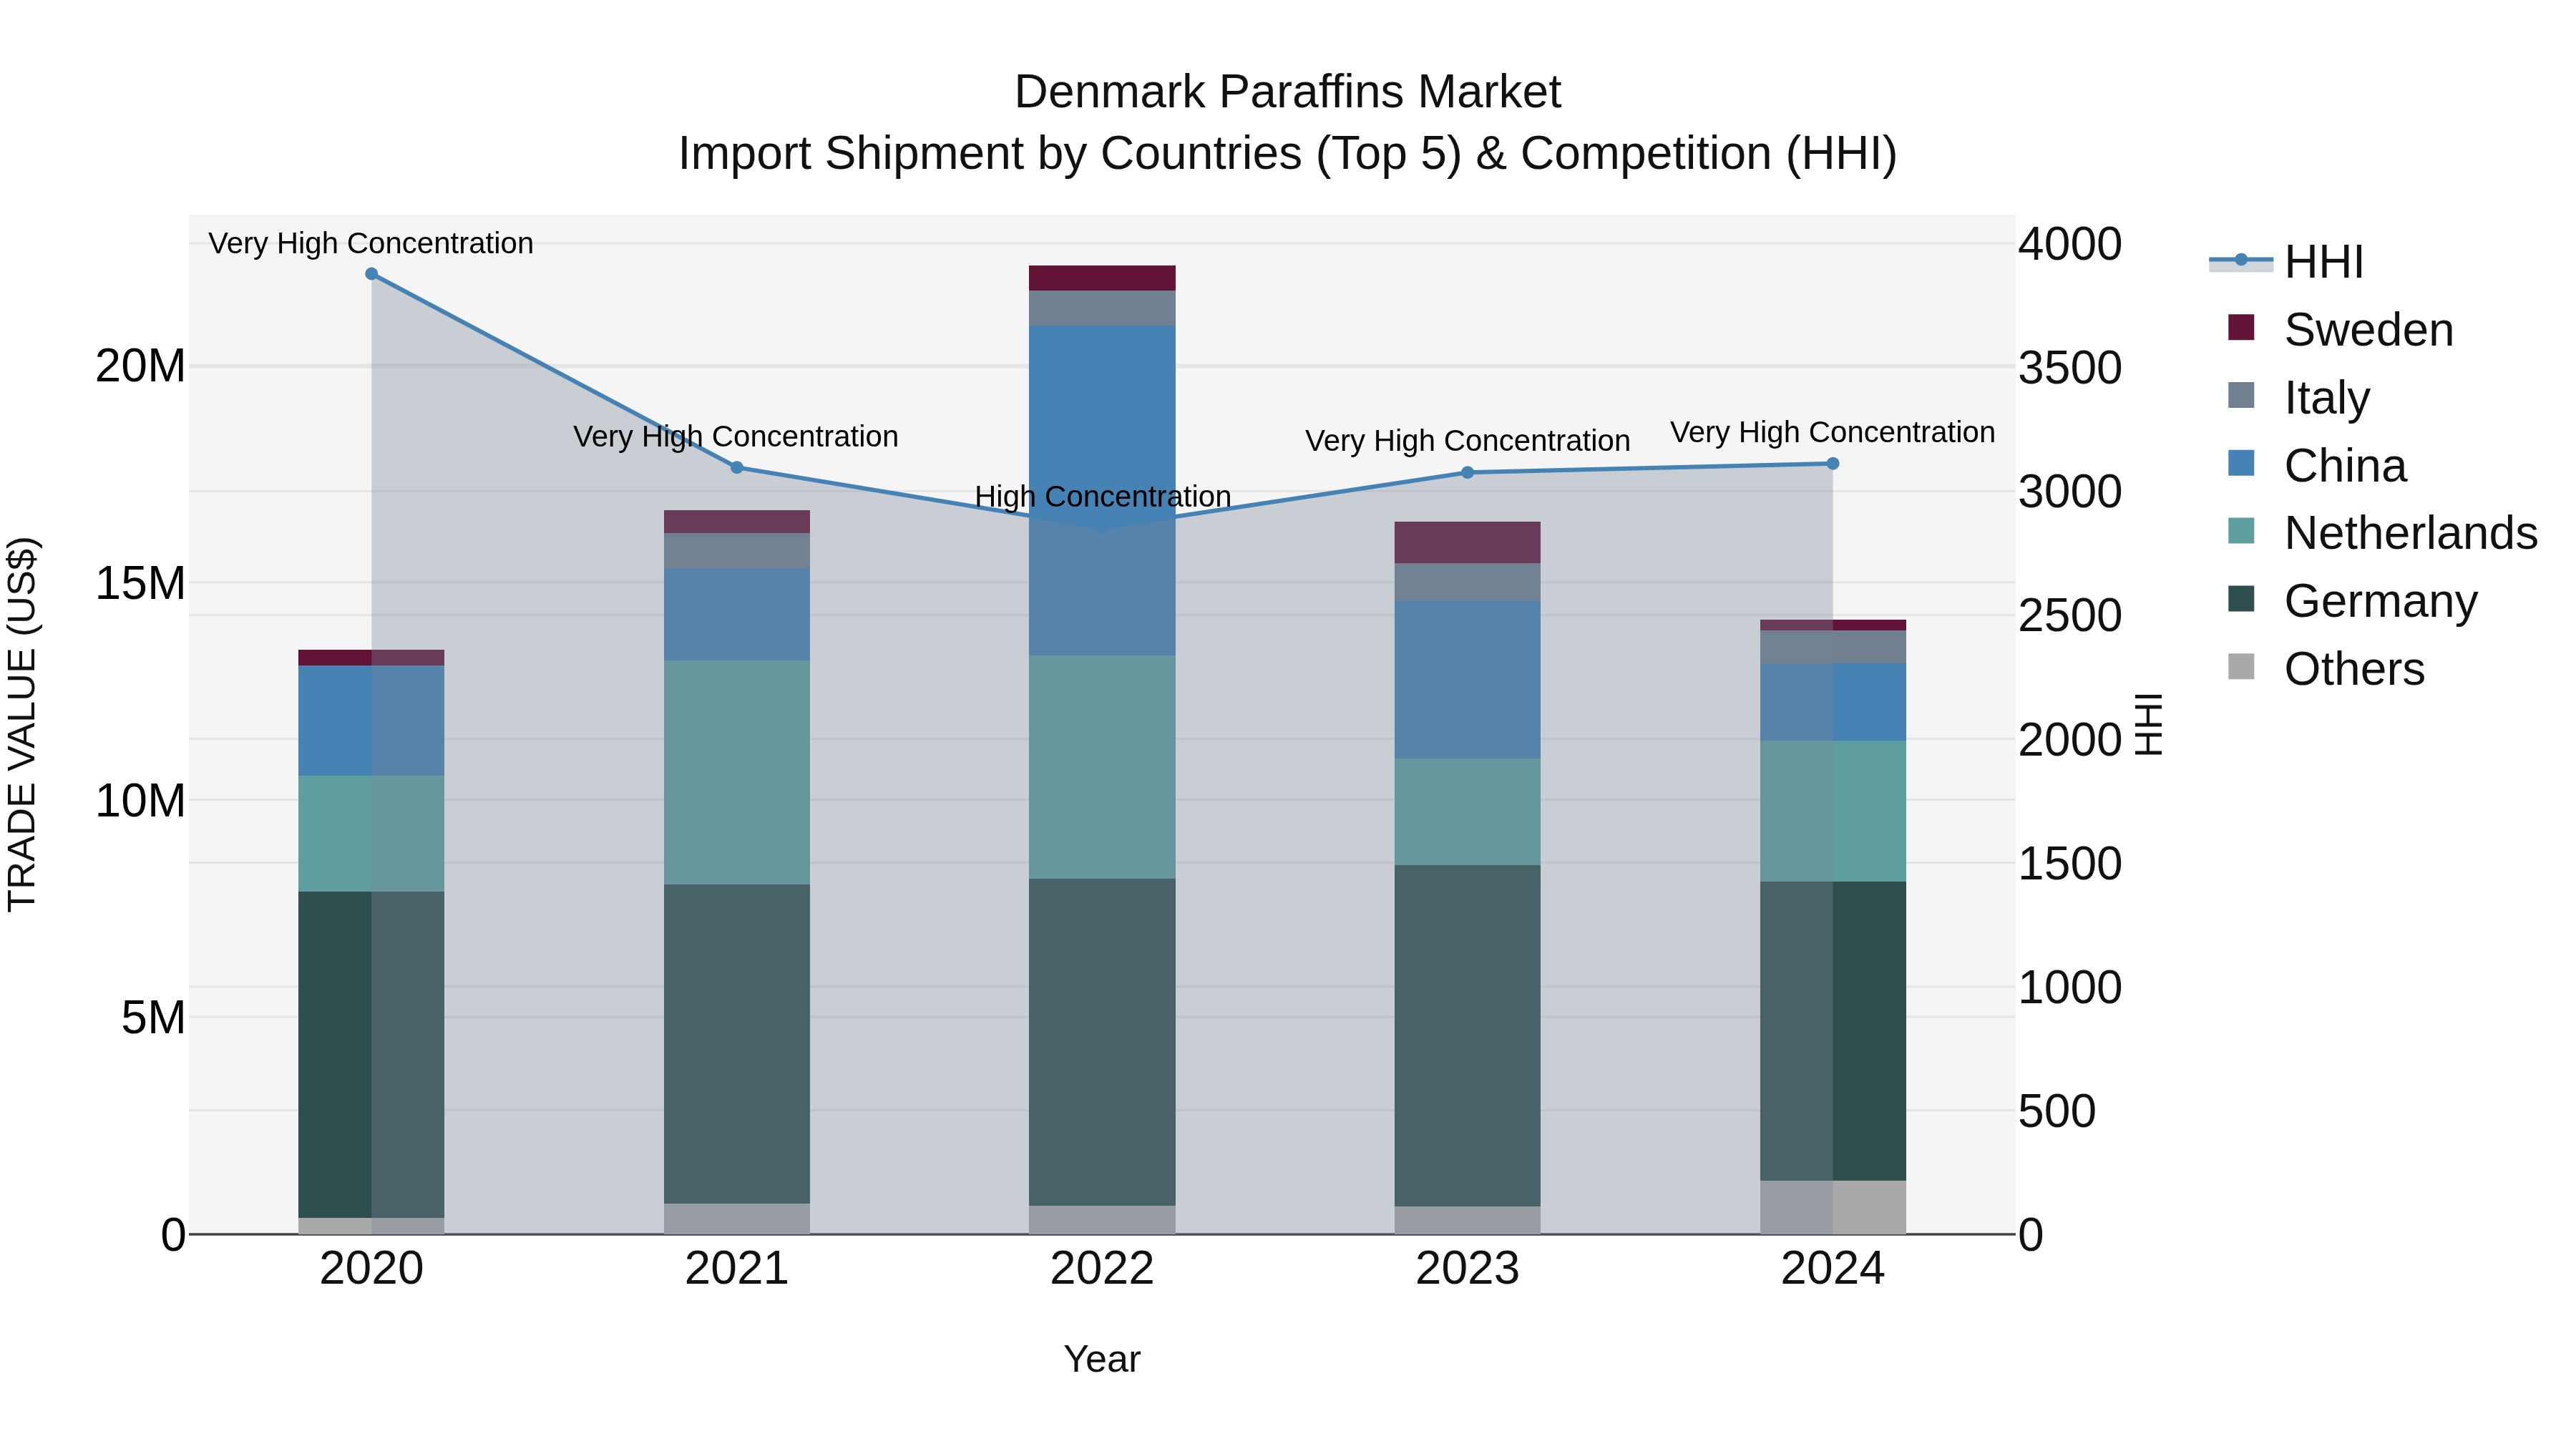Click the 2022 x-axis tick label
This screenshot has width=2576, height=1449.
click(x=1102, y=1269)
